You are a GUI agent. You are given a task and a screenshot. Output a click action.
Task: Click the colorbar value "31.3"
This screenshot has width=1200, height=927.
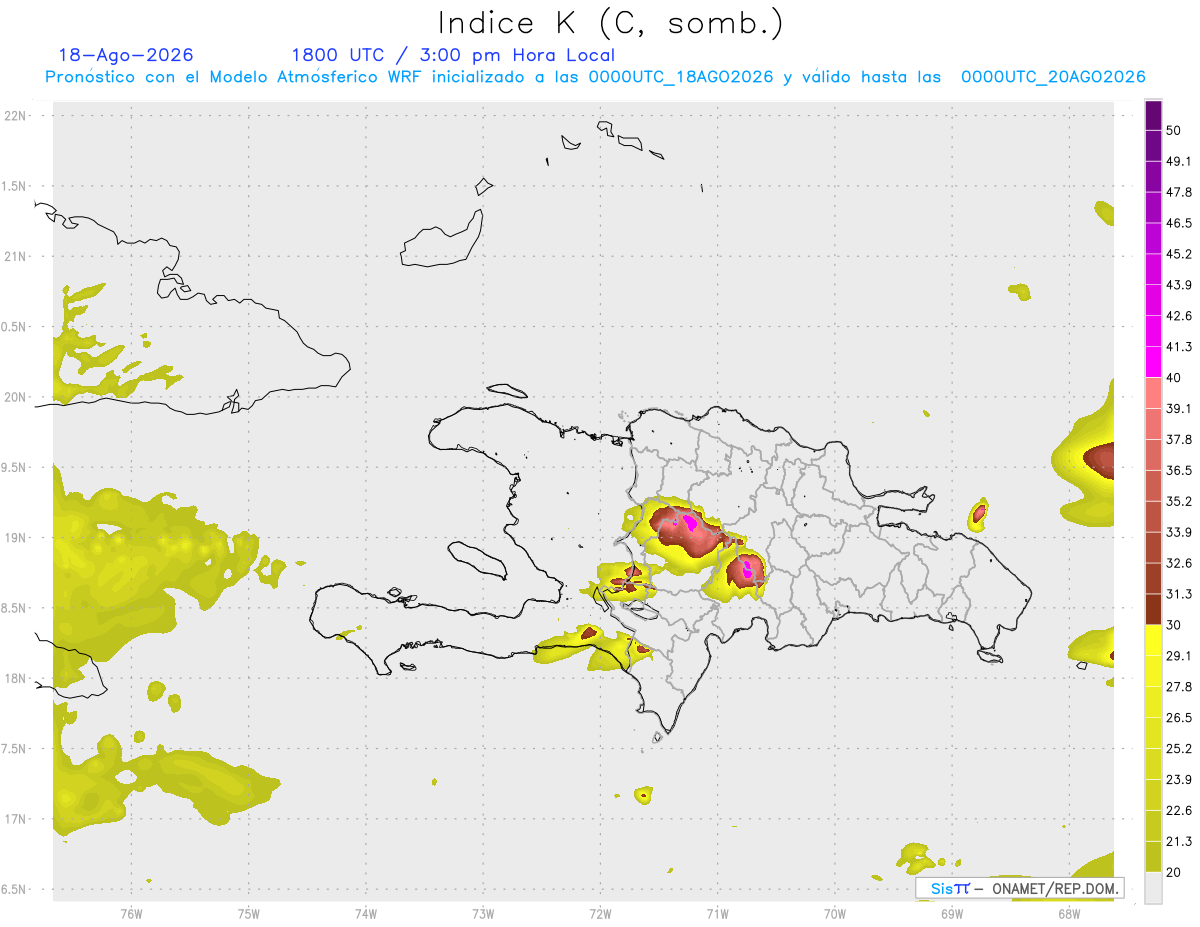click(1178, 594)
